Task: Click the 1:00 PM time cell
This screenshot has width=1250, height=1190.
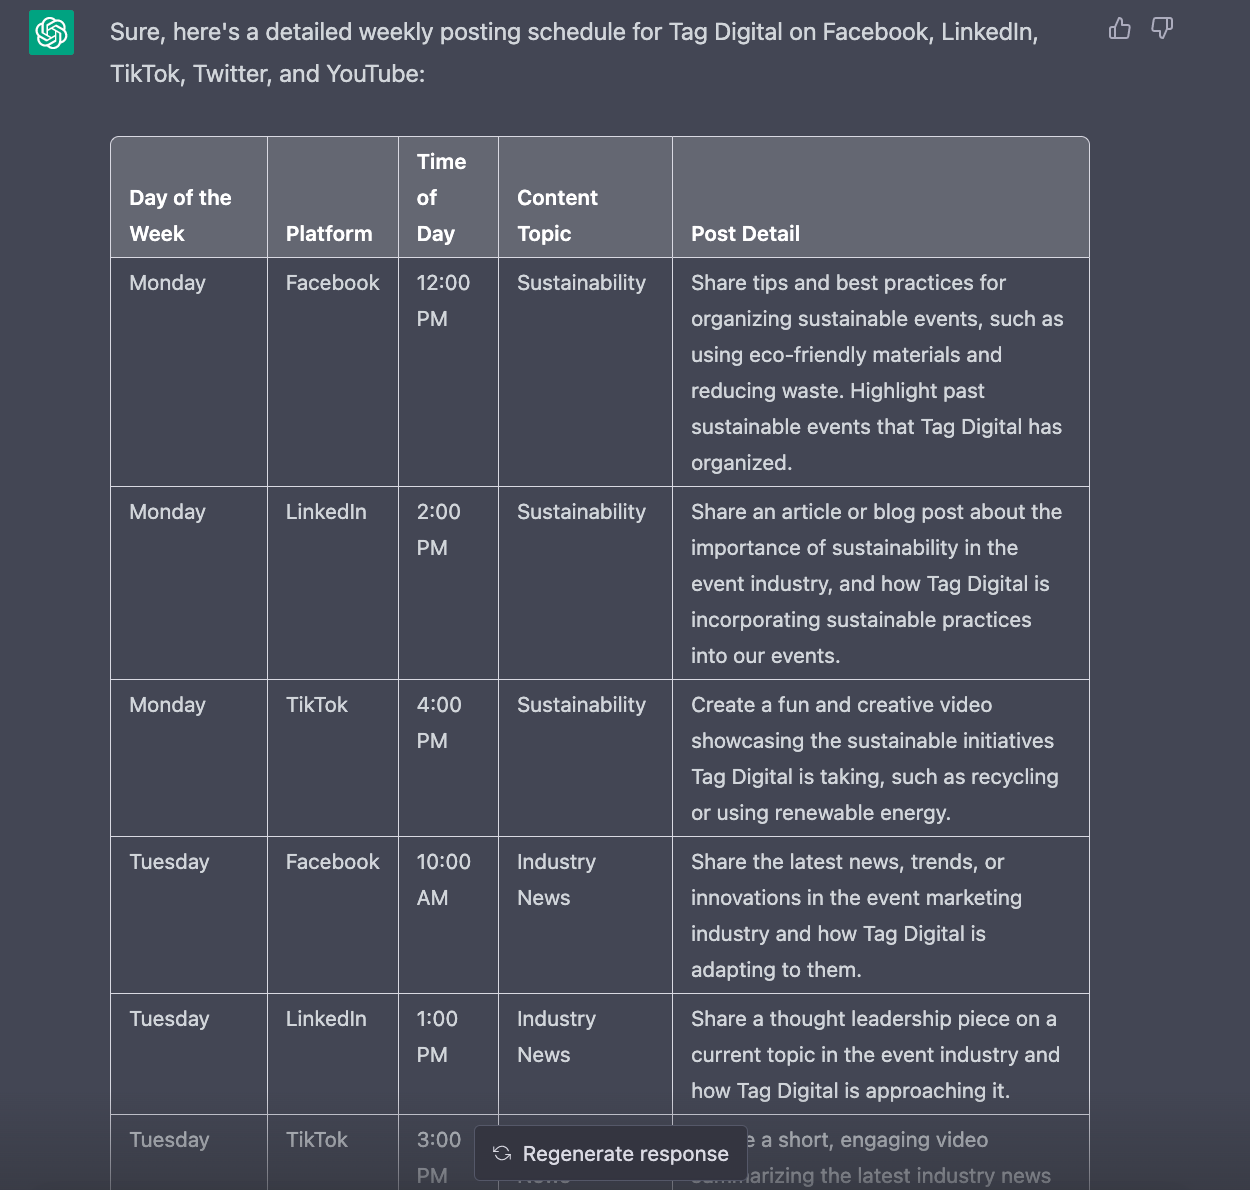Action: pos(437,1036)
